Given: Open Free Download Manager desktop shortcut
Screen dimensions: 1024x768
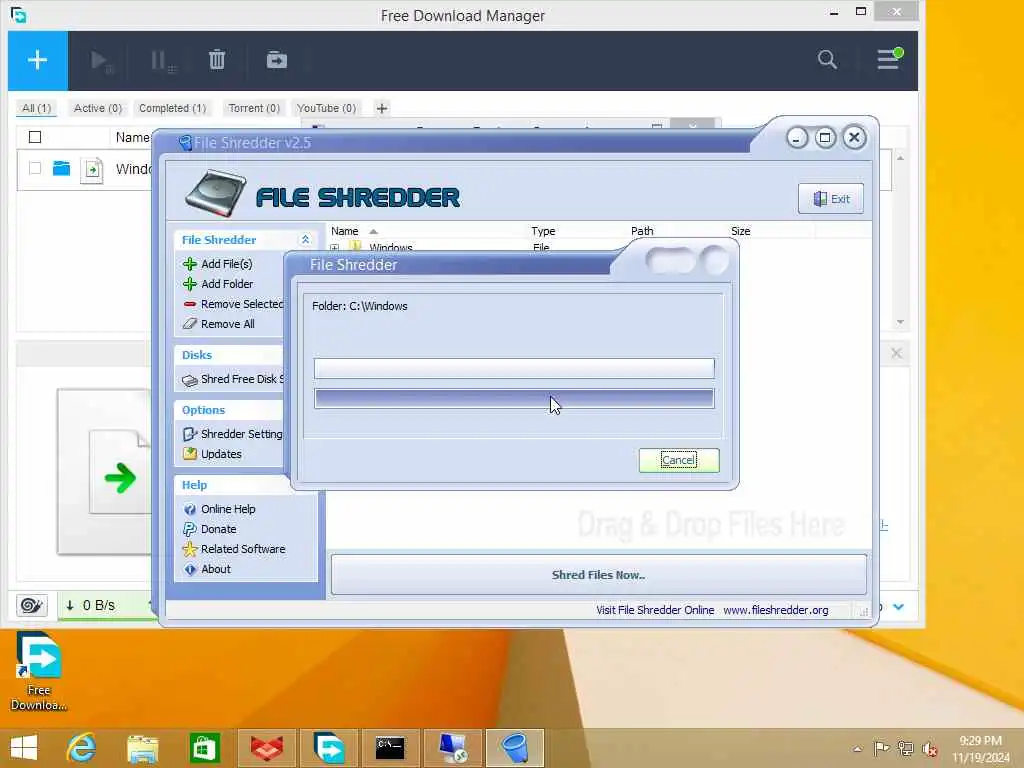Looking at the screenshot, I should 39,672.
